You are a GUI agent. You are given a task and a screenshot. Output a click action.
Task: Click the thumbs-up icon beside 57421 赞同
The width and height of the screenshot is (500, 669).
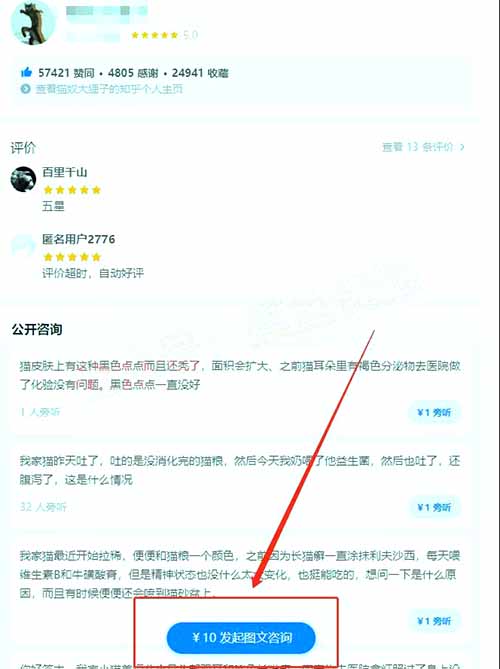coord(26,72)
